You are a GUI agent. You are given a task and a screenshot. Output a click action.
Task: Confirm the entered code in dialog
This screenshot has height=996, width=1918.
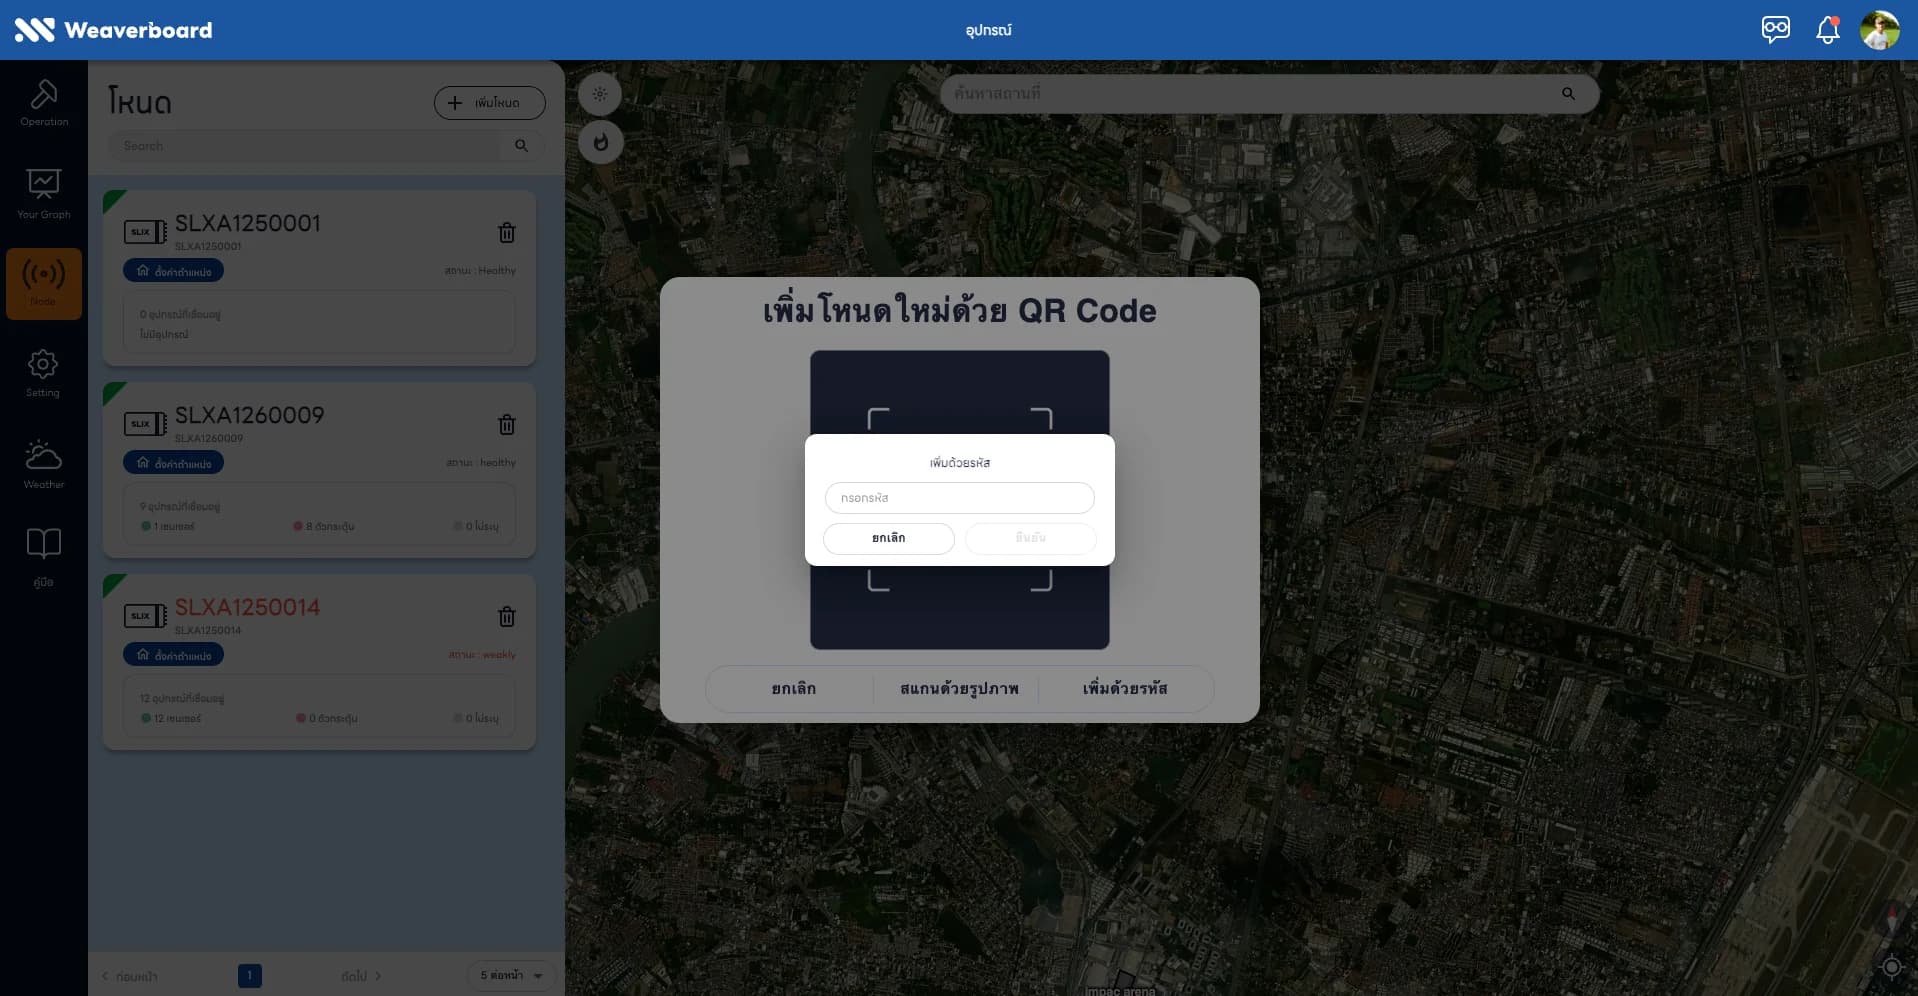pos(1030,538)
